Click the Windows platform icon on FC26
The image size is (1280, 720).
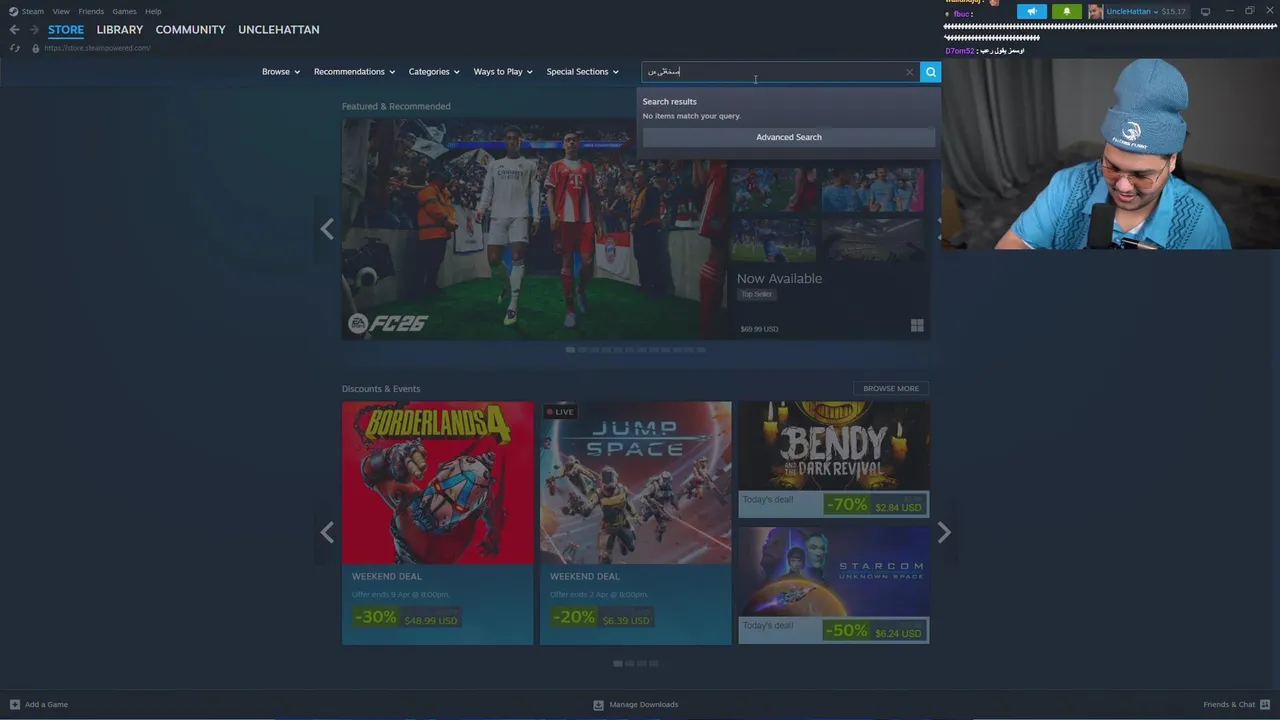(x=917, y=326)
